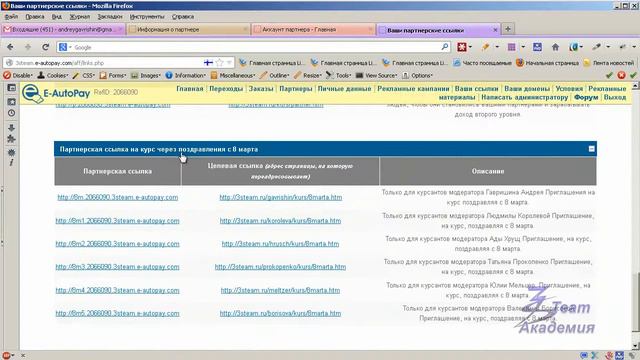Viewport: 640px width, 360px height.
Task: Switch to the Входящие (451) Gmail tab
Action: tap(63, 29)
